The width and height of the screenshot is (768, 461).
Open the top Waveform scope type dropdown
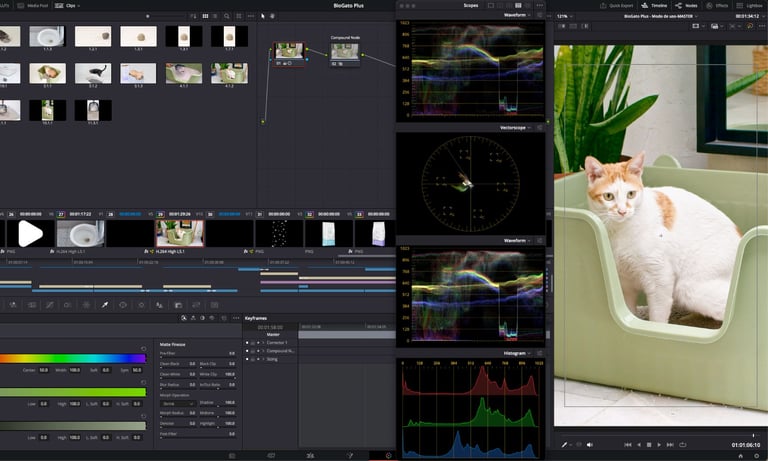point(517,15)
